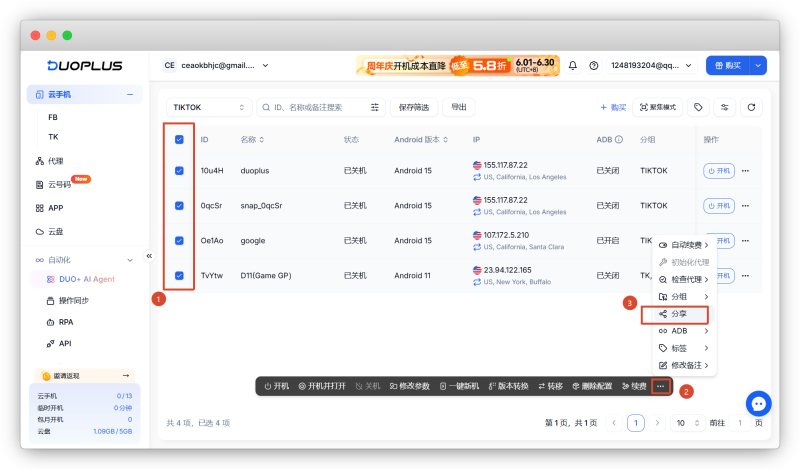Click the ADB info icon in header
This screenshot has height=469, width=800.
click(x=619, y=139)
